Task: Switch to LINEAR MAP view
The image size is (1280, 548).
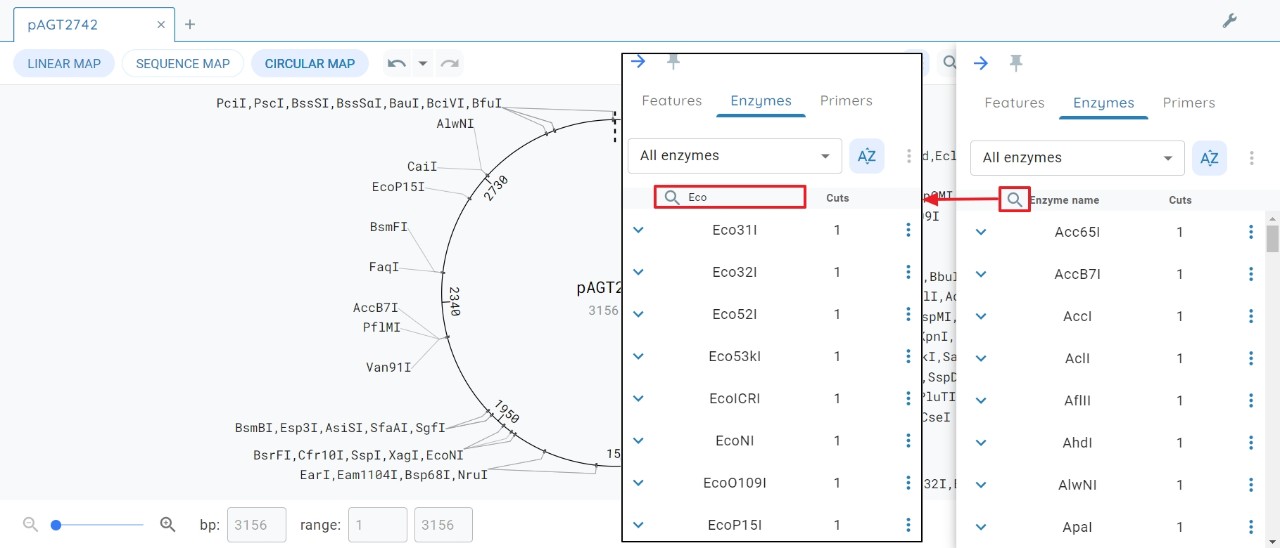Action: click(x=64, y=64)
